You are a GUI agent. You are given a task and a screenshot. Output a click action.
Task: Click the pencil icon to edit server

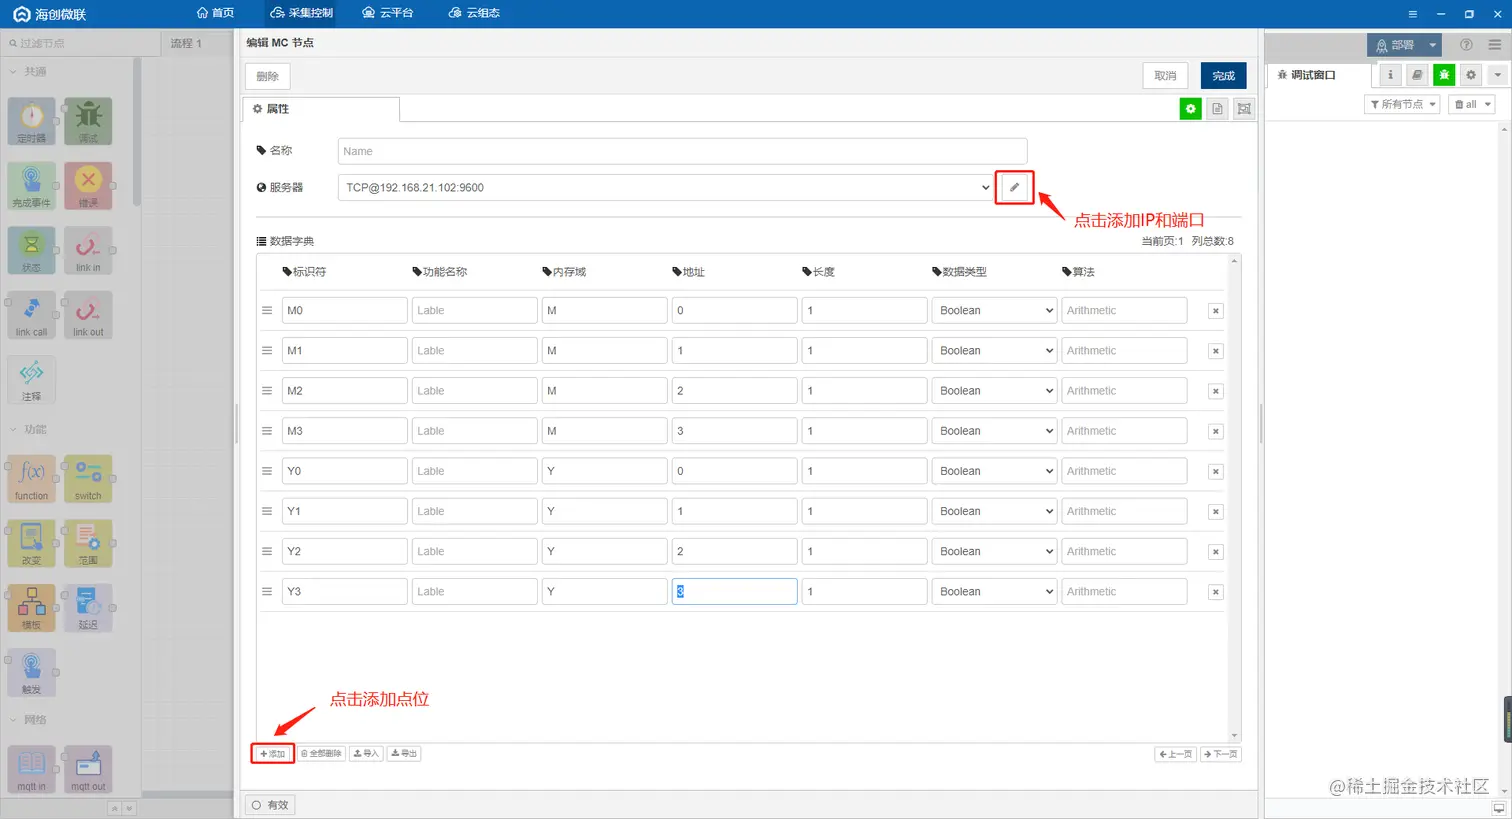(1014, 187)
